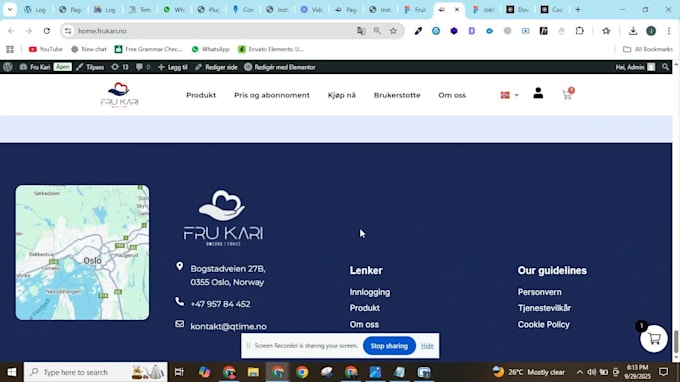
Task: Open the Chrome downloads icon
Action: click(x=633, y=31)
